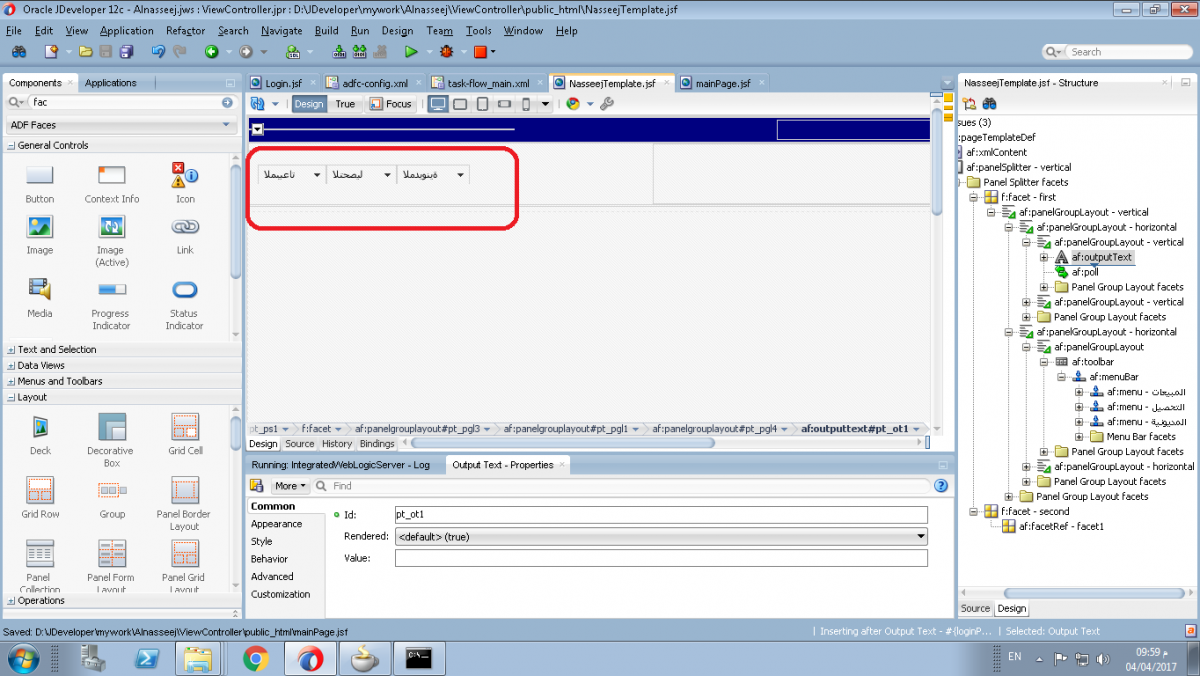Click the More button in Properties

[290, 486]
